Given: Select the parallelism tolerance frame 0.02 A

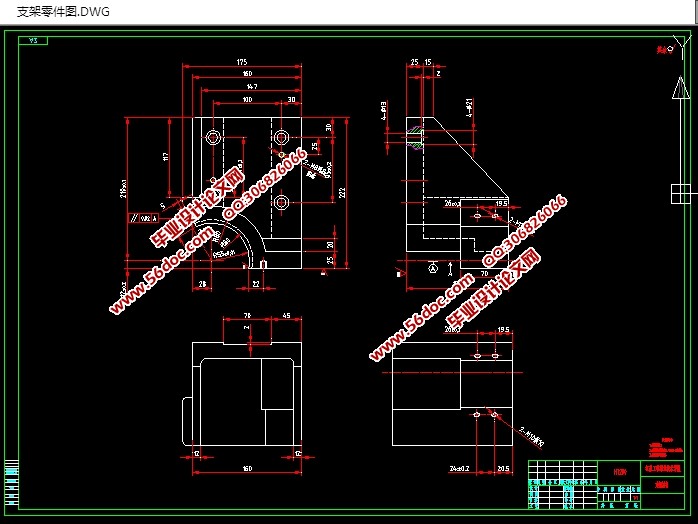Looking at the screenshot, I should coord(143,218).
